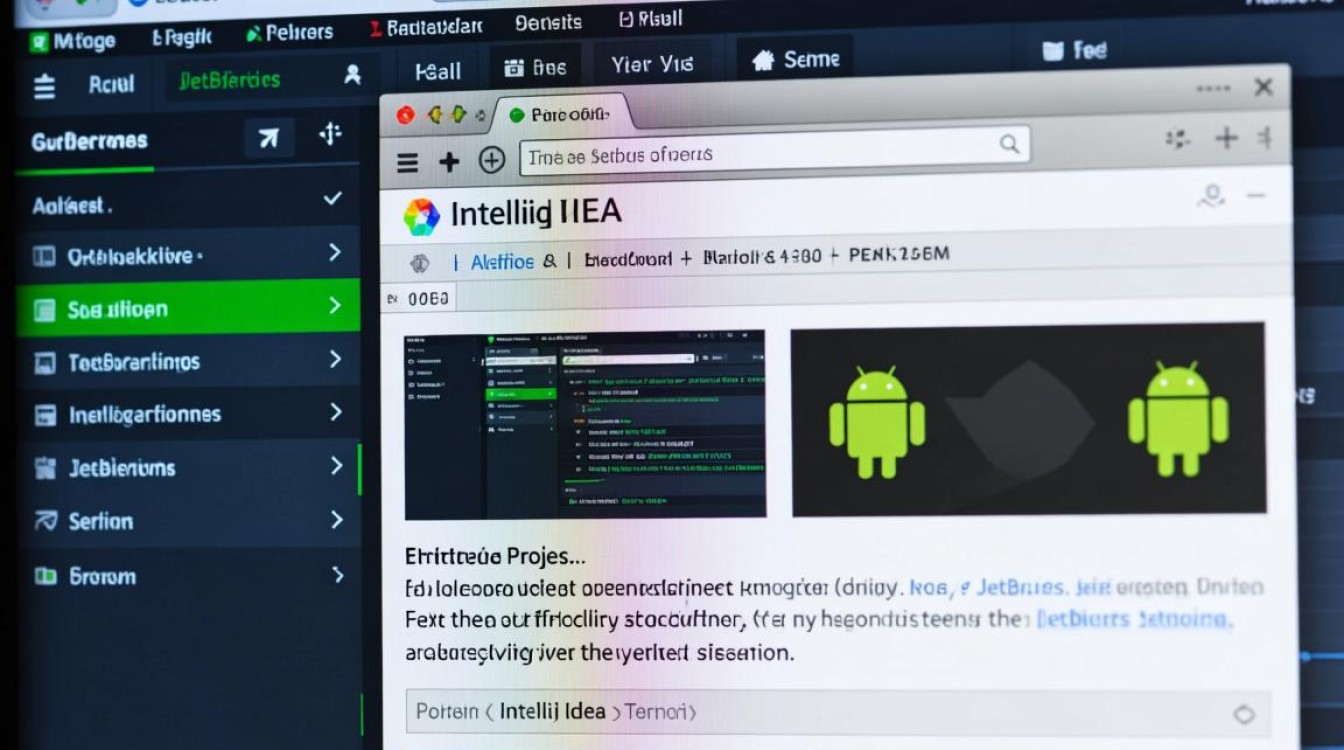Viewport: 1344px width, 750px height.
Task: Click the plus icon beside hamburger menu
Action: coord(449,162)
